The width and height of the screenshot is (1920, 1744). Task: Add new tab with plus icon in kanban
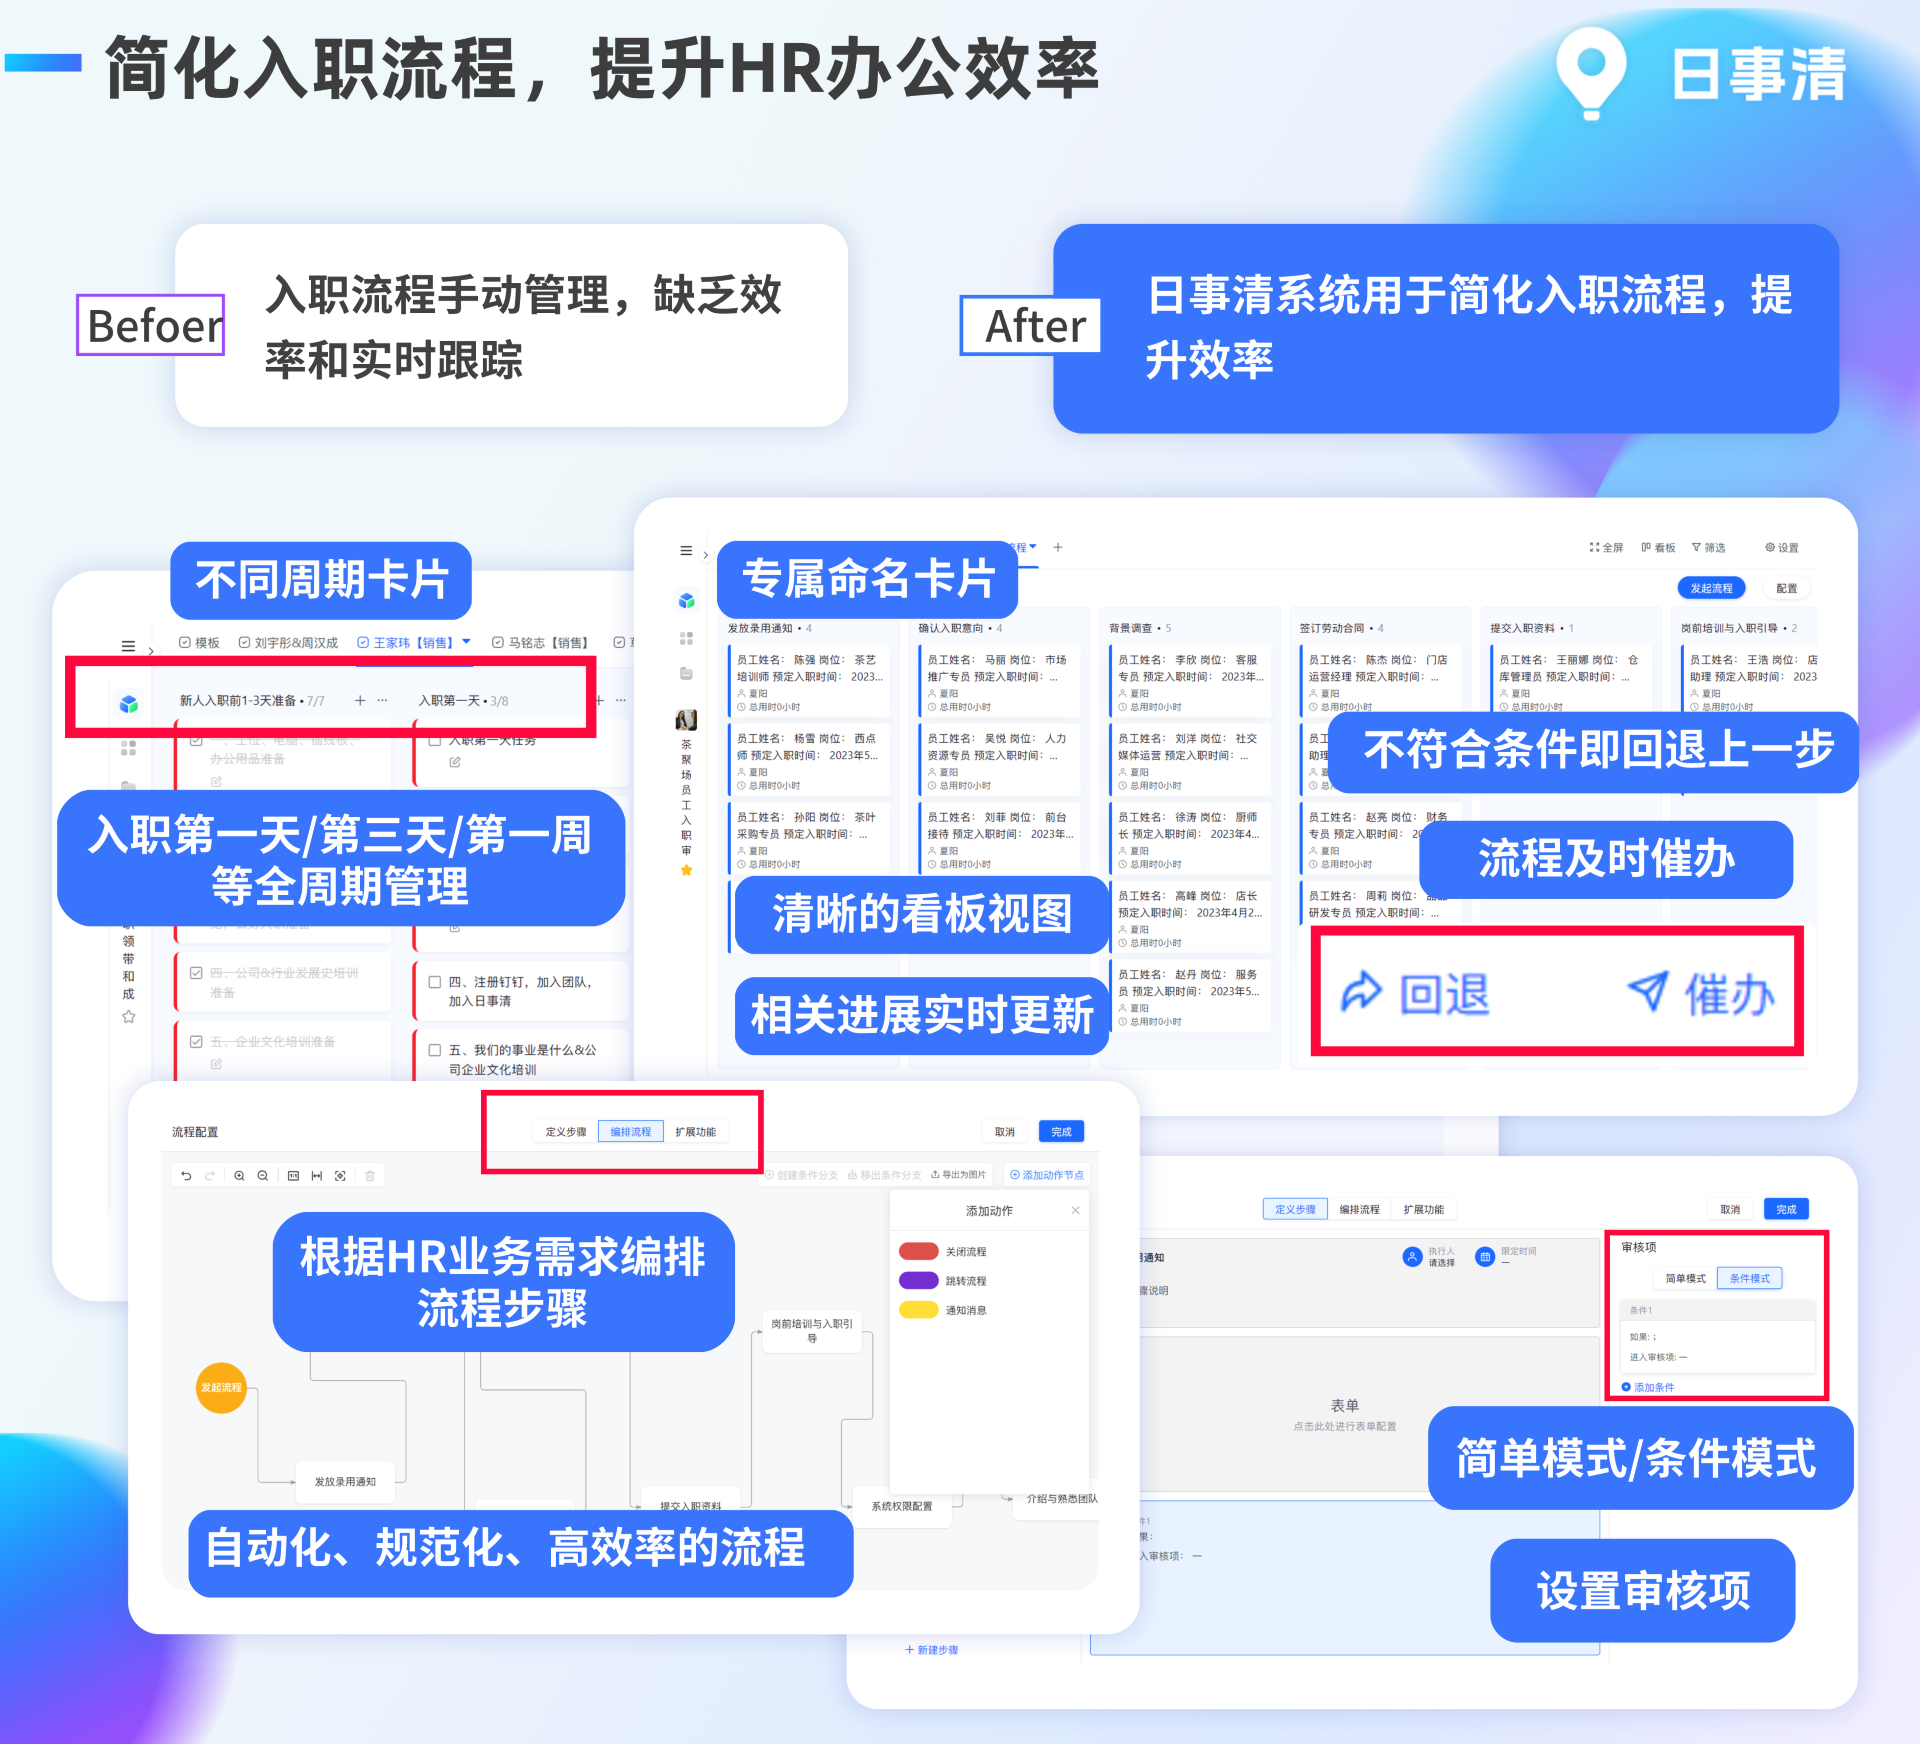[1058, 547]
